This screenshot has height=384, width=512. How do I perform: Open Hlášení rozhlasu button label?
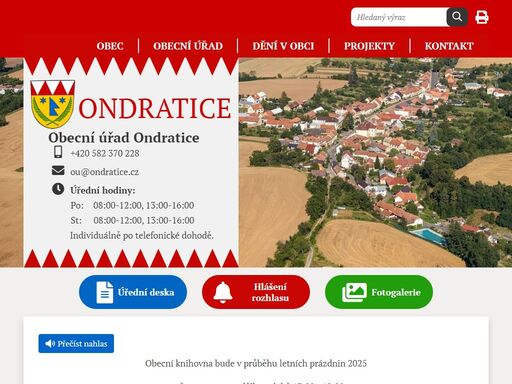click(x=270, y=292)
